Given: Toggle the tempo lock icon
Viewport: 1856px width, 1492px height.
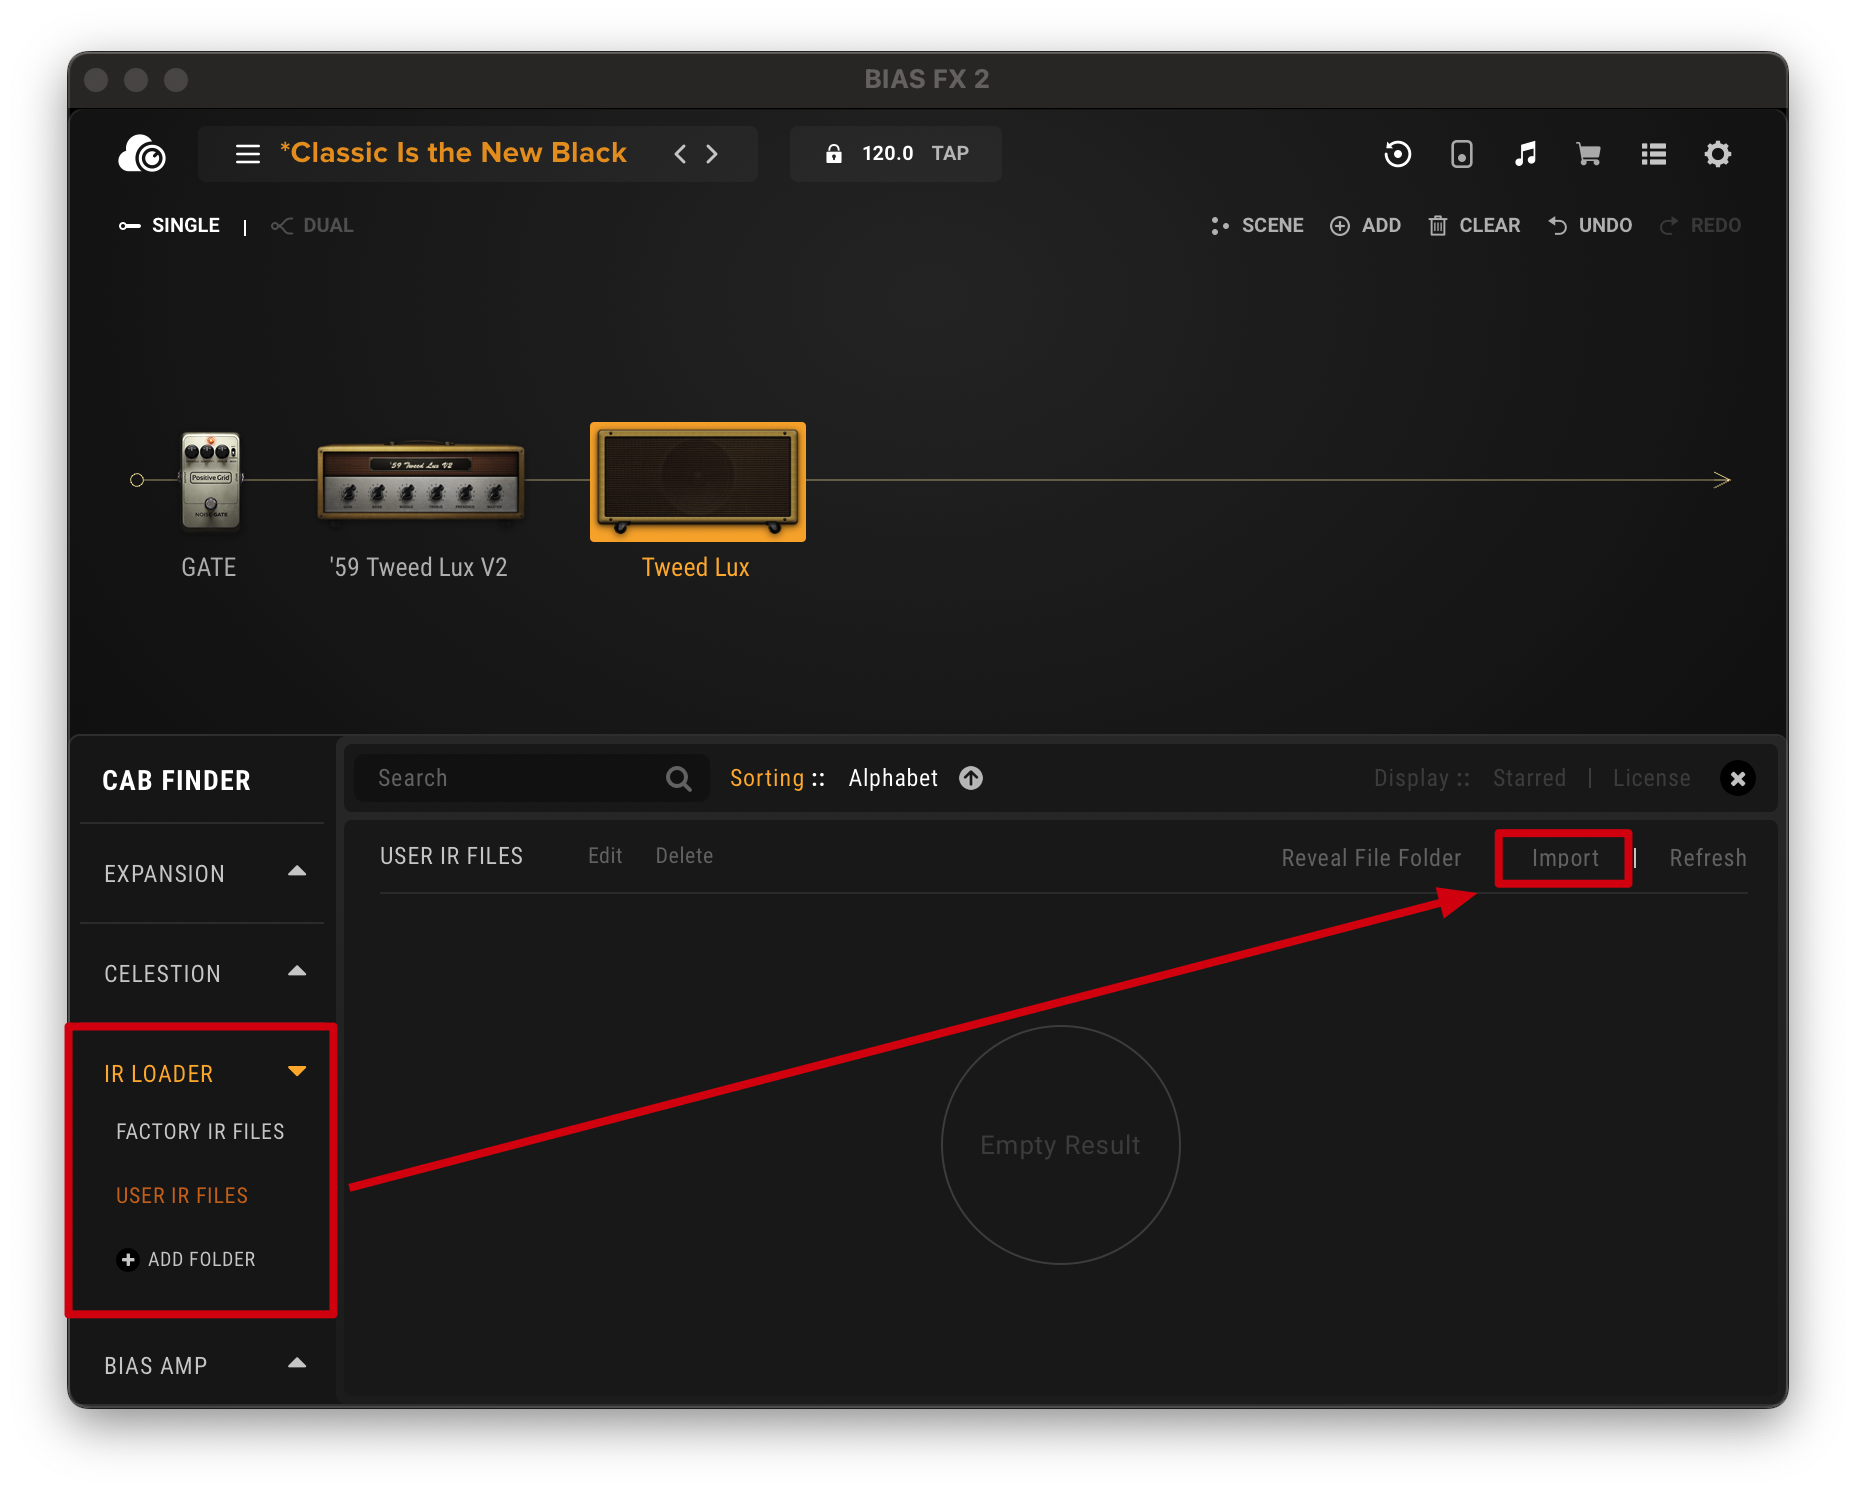Looking at the screenshot, I should tap(833, 153).
